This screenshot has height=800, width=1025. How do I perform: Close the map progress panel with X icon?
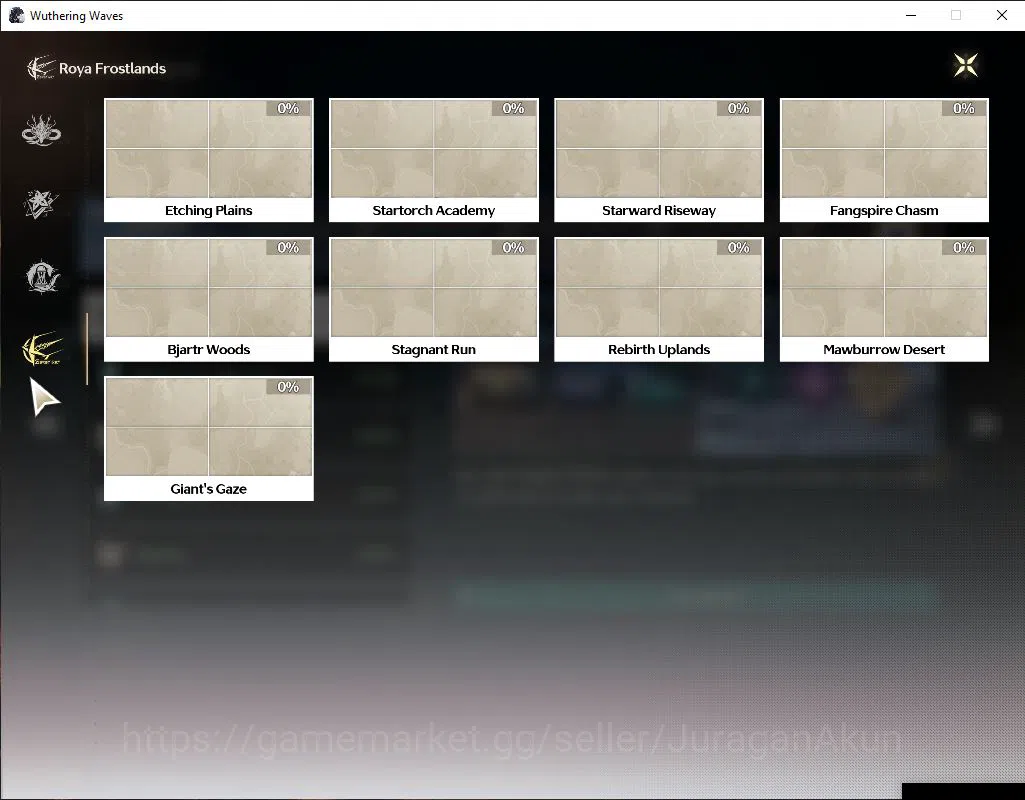coord(966,65)
